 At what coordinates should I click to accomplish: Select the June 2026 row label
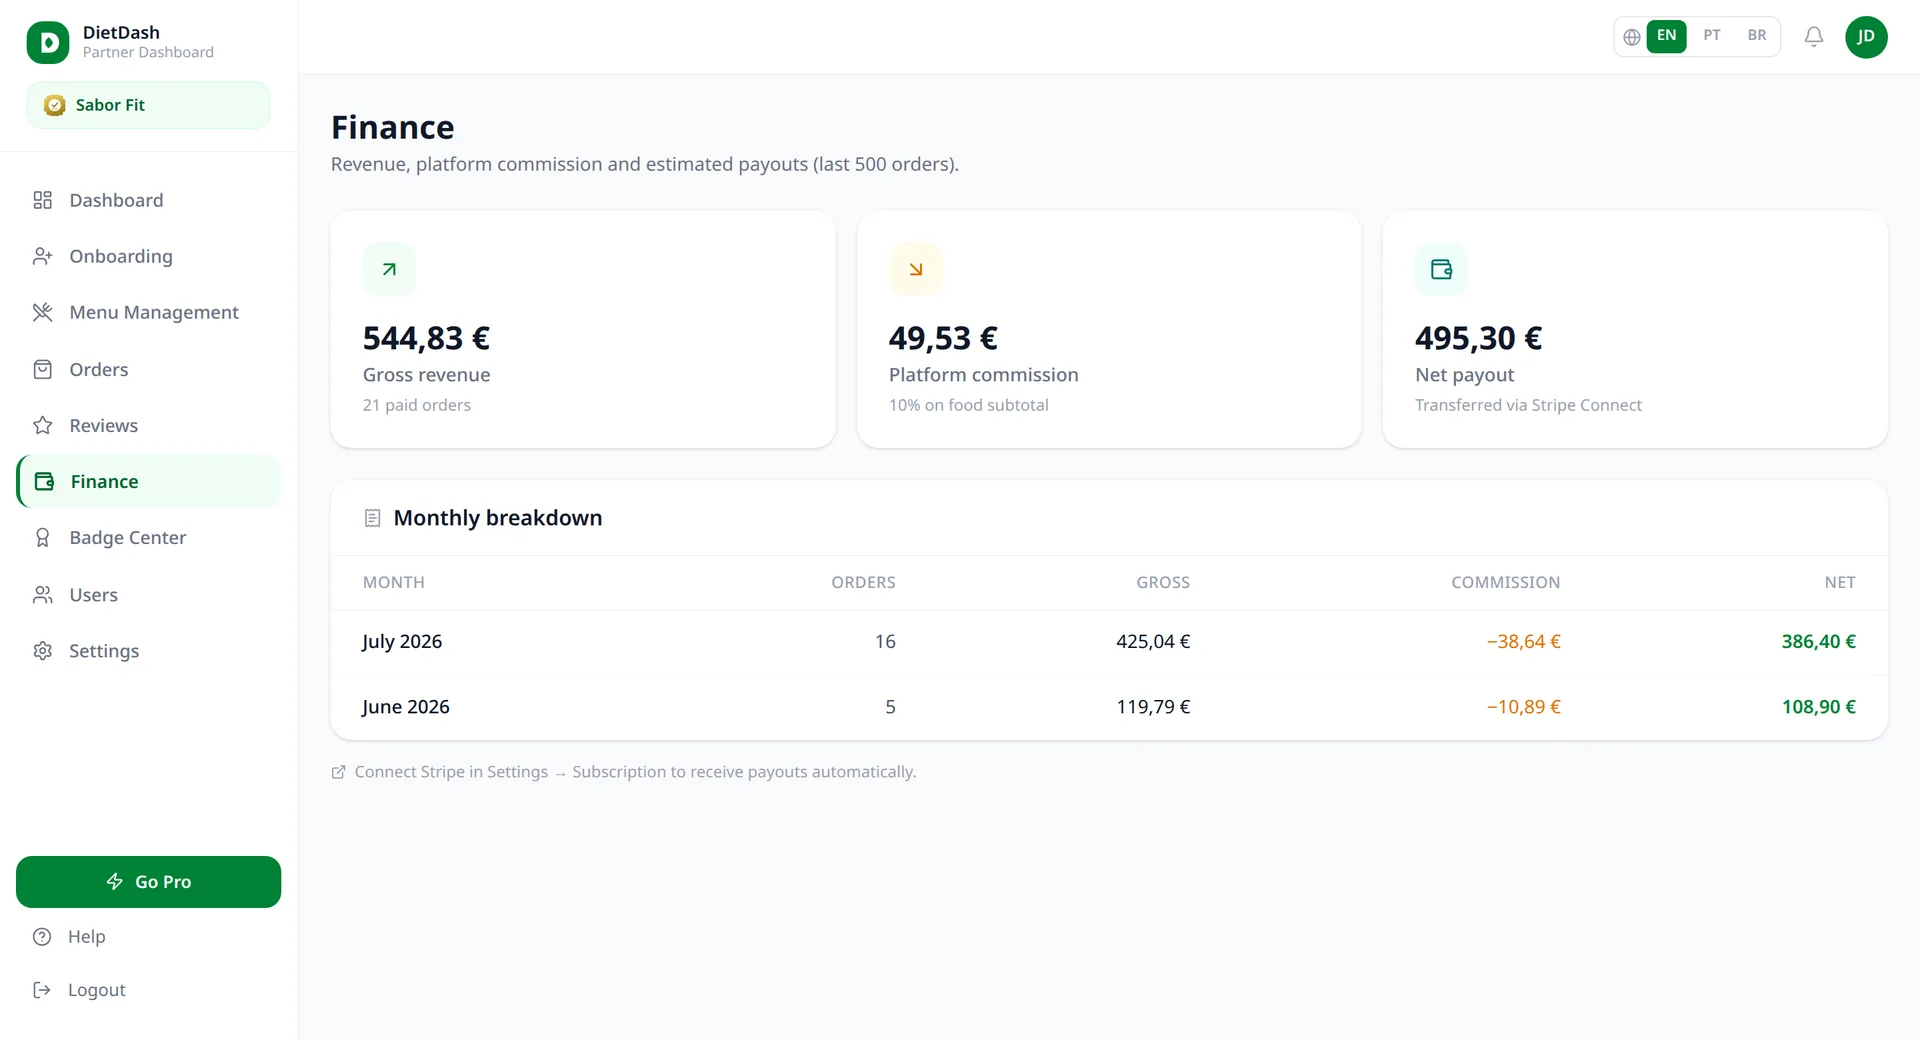pyautogui.click(x=406, y=706)
